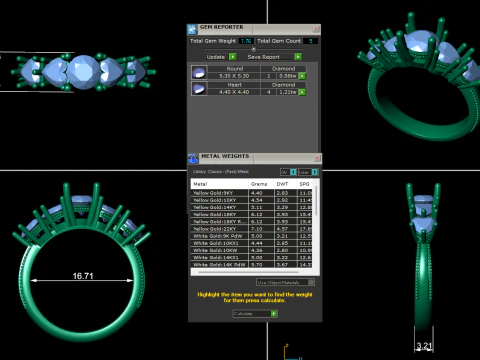Click the Round shape name cell
Image resolution: width=480 pixels, height=360 pixels.
click(x=234, y=69)
